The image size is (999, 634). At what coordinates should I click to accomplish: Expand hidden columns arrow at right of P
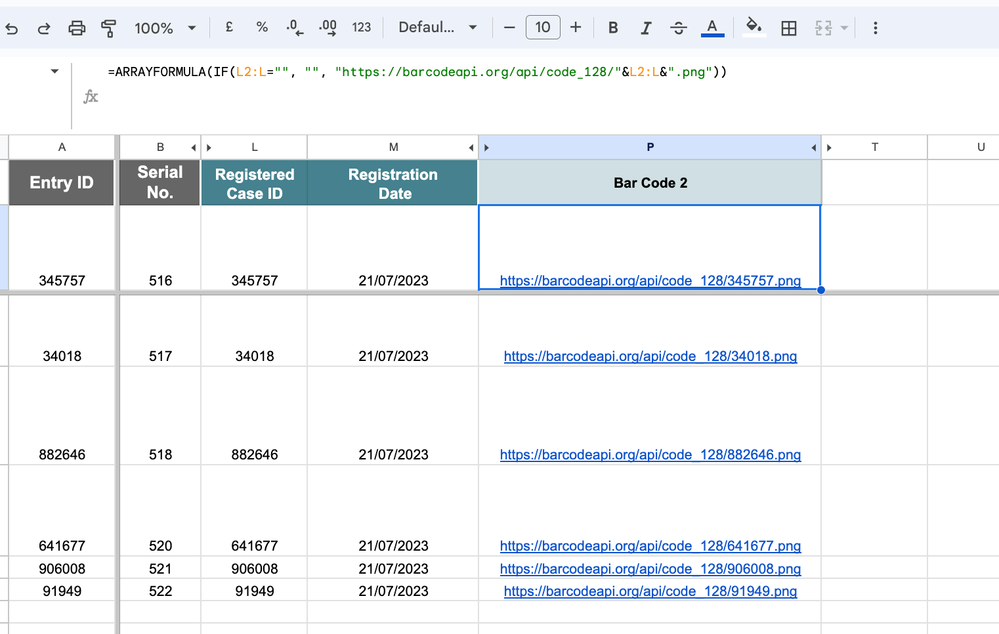point(814,148)
